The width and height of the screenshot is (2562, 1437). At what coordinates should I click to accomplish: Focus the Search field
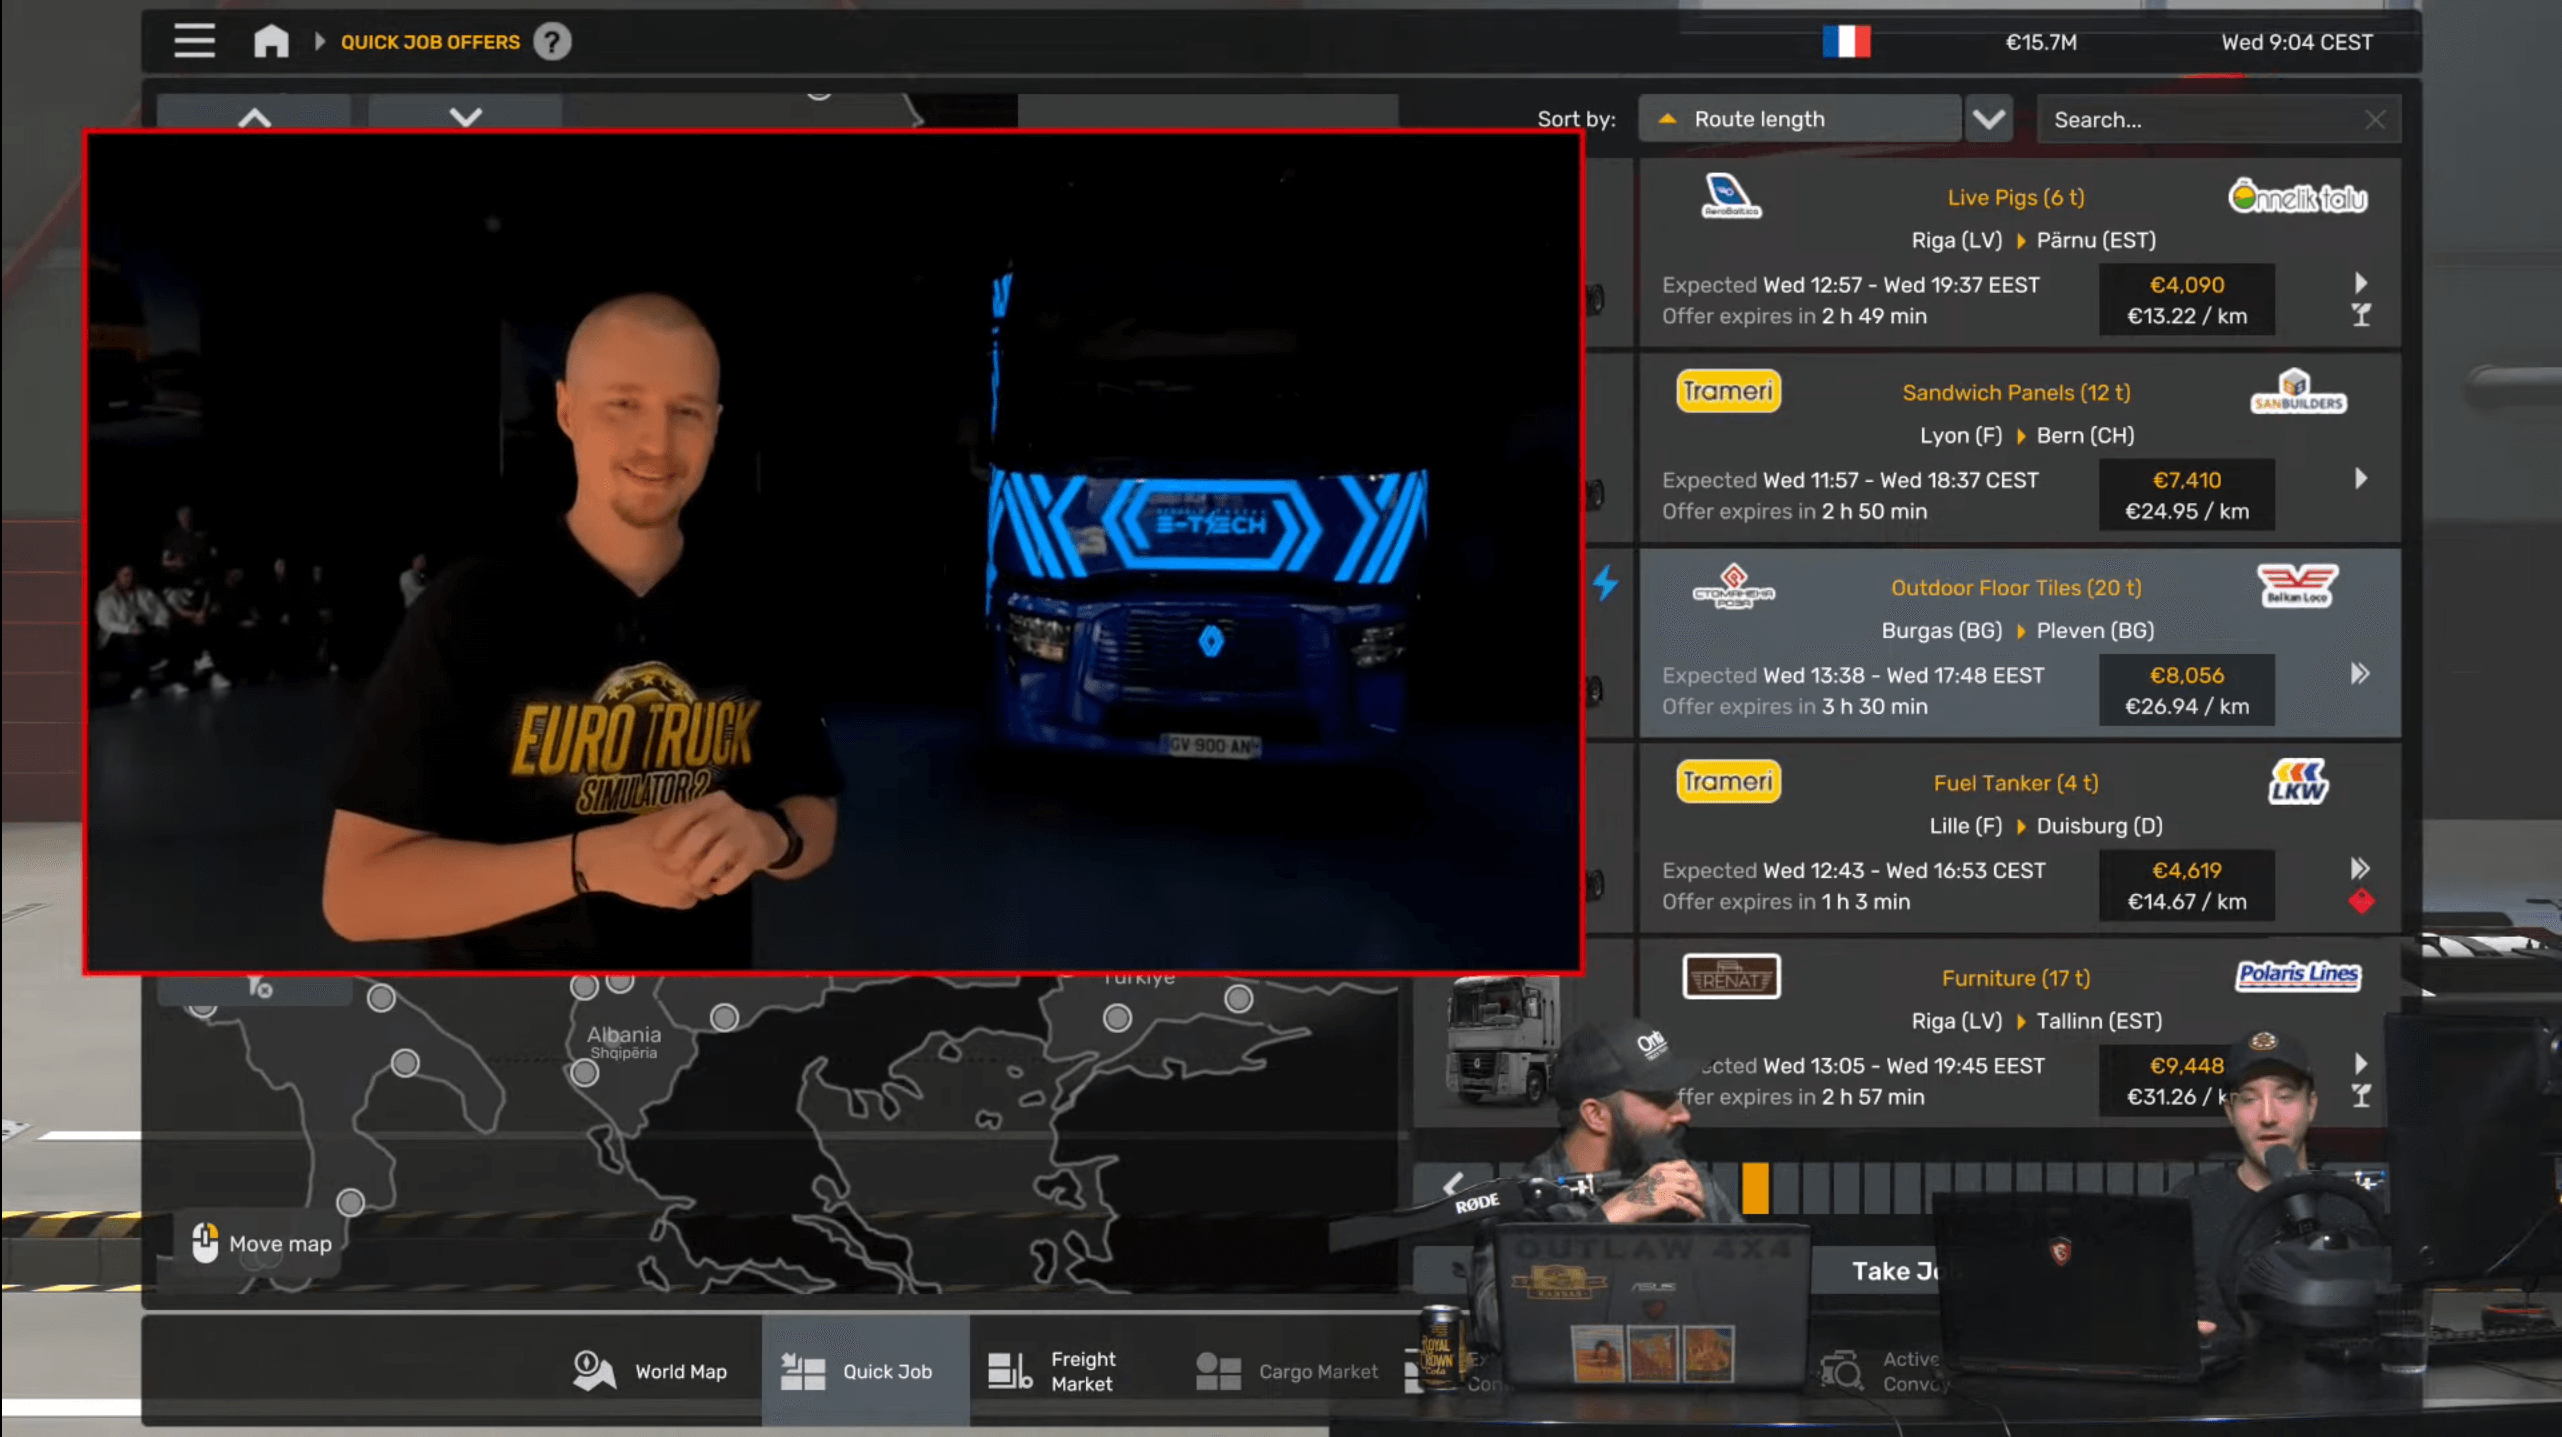point(2218,120)
